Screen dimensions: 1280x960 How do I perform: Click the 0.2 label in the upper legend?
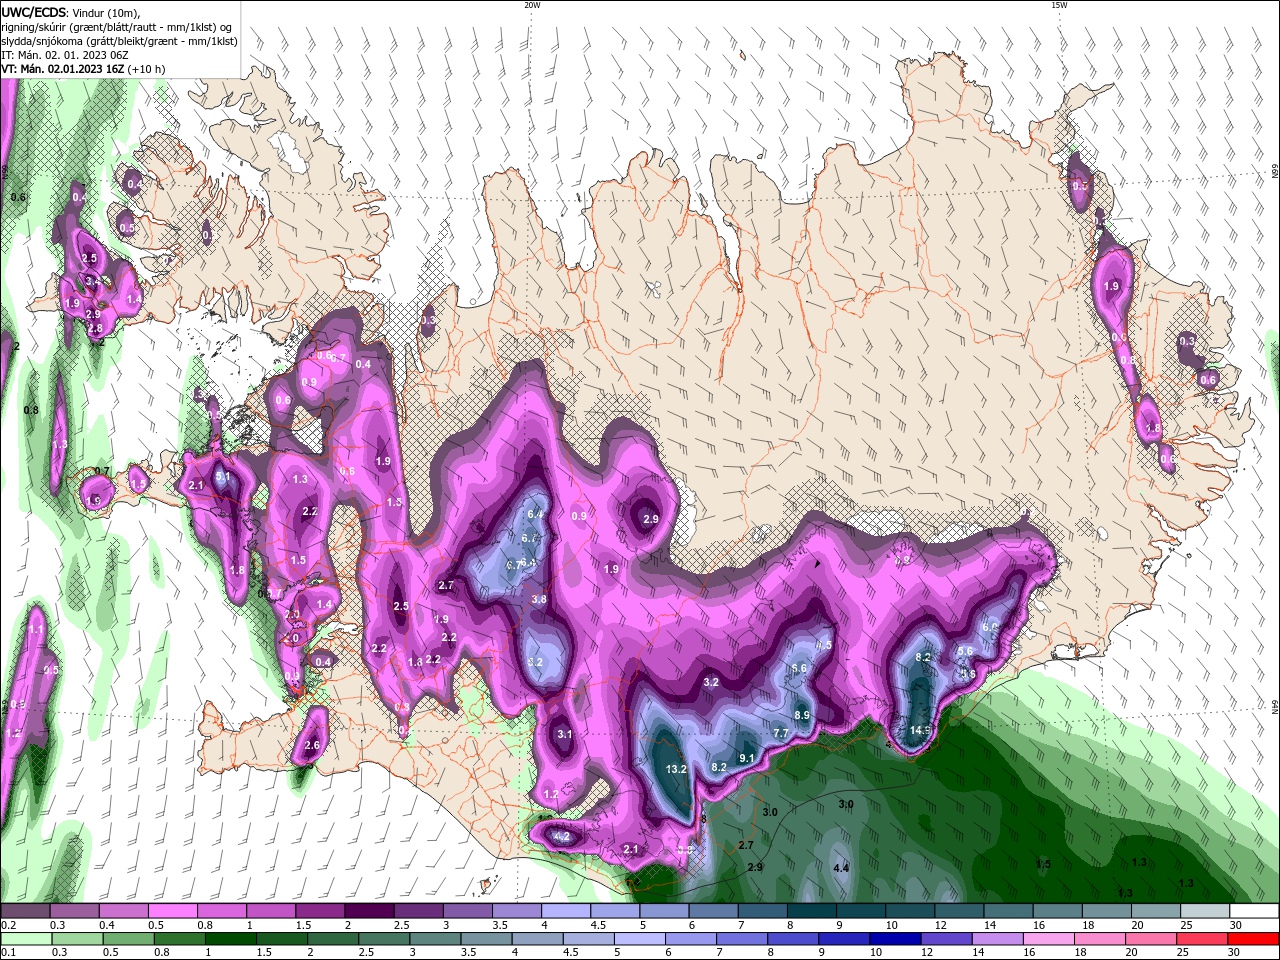8,925
